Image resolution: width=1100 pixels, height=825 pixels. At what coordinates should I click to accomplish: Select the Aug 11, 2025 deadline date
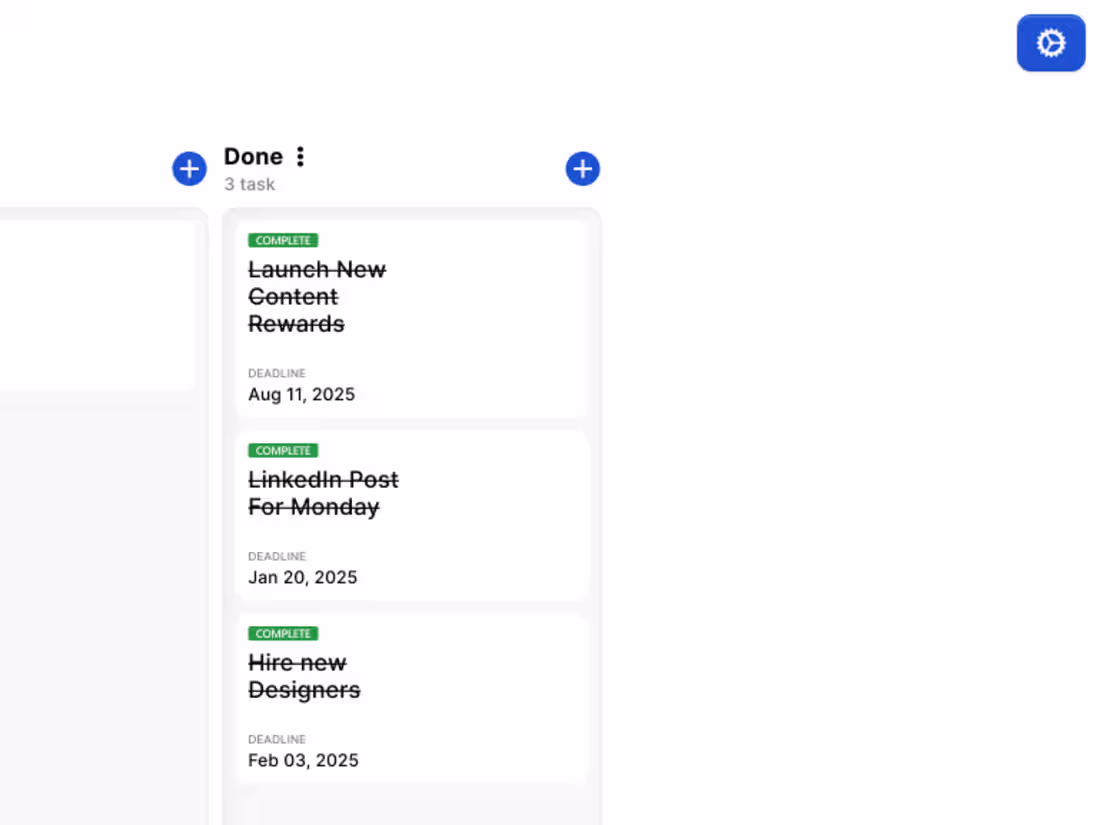coord(302,394)
